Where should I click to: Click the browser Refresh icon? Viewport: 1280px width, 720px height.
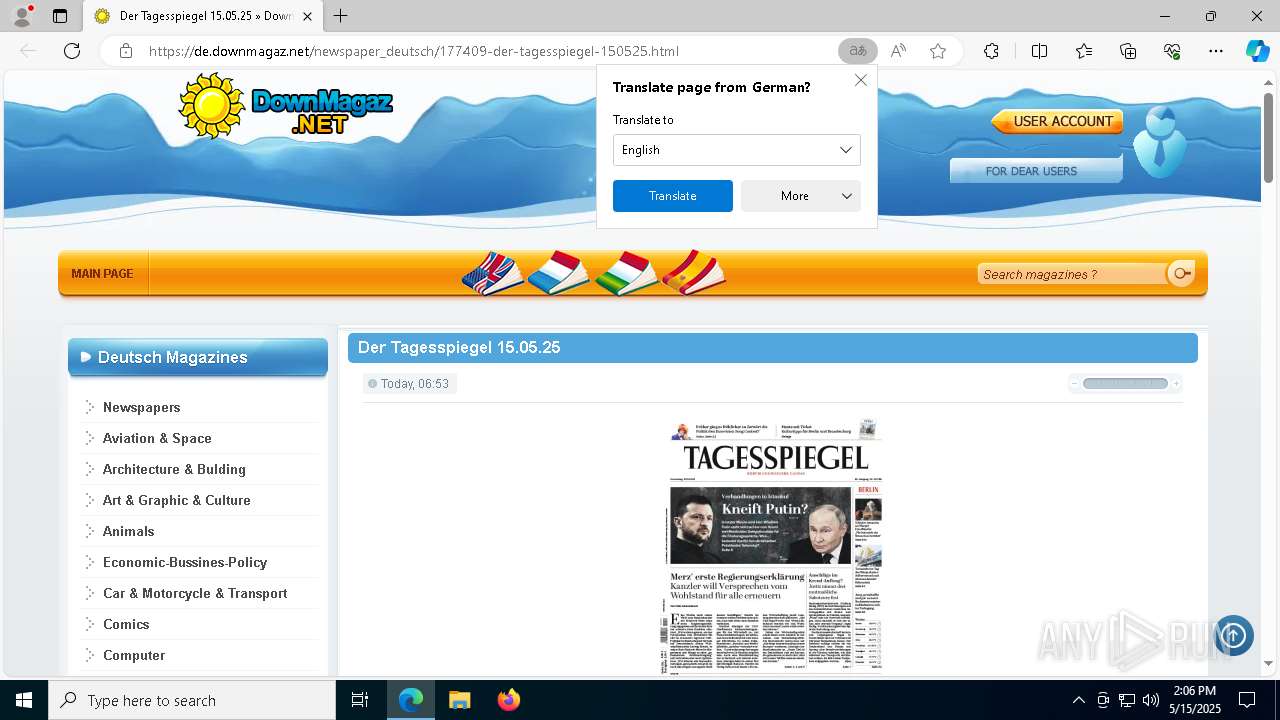point(72,51)
